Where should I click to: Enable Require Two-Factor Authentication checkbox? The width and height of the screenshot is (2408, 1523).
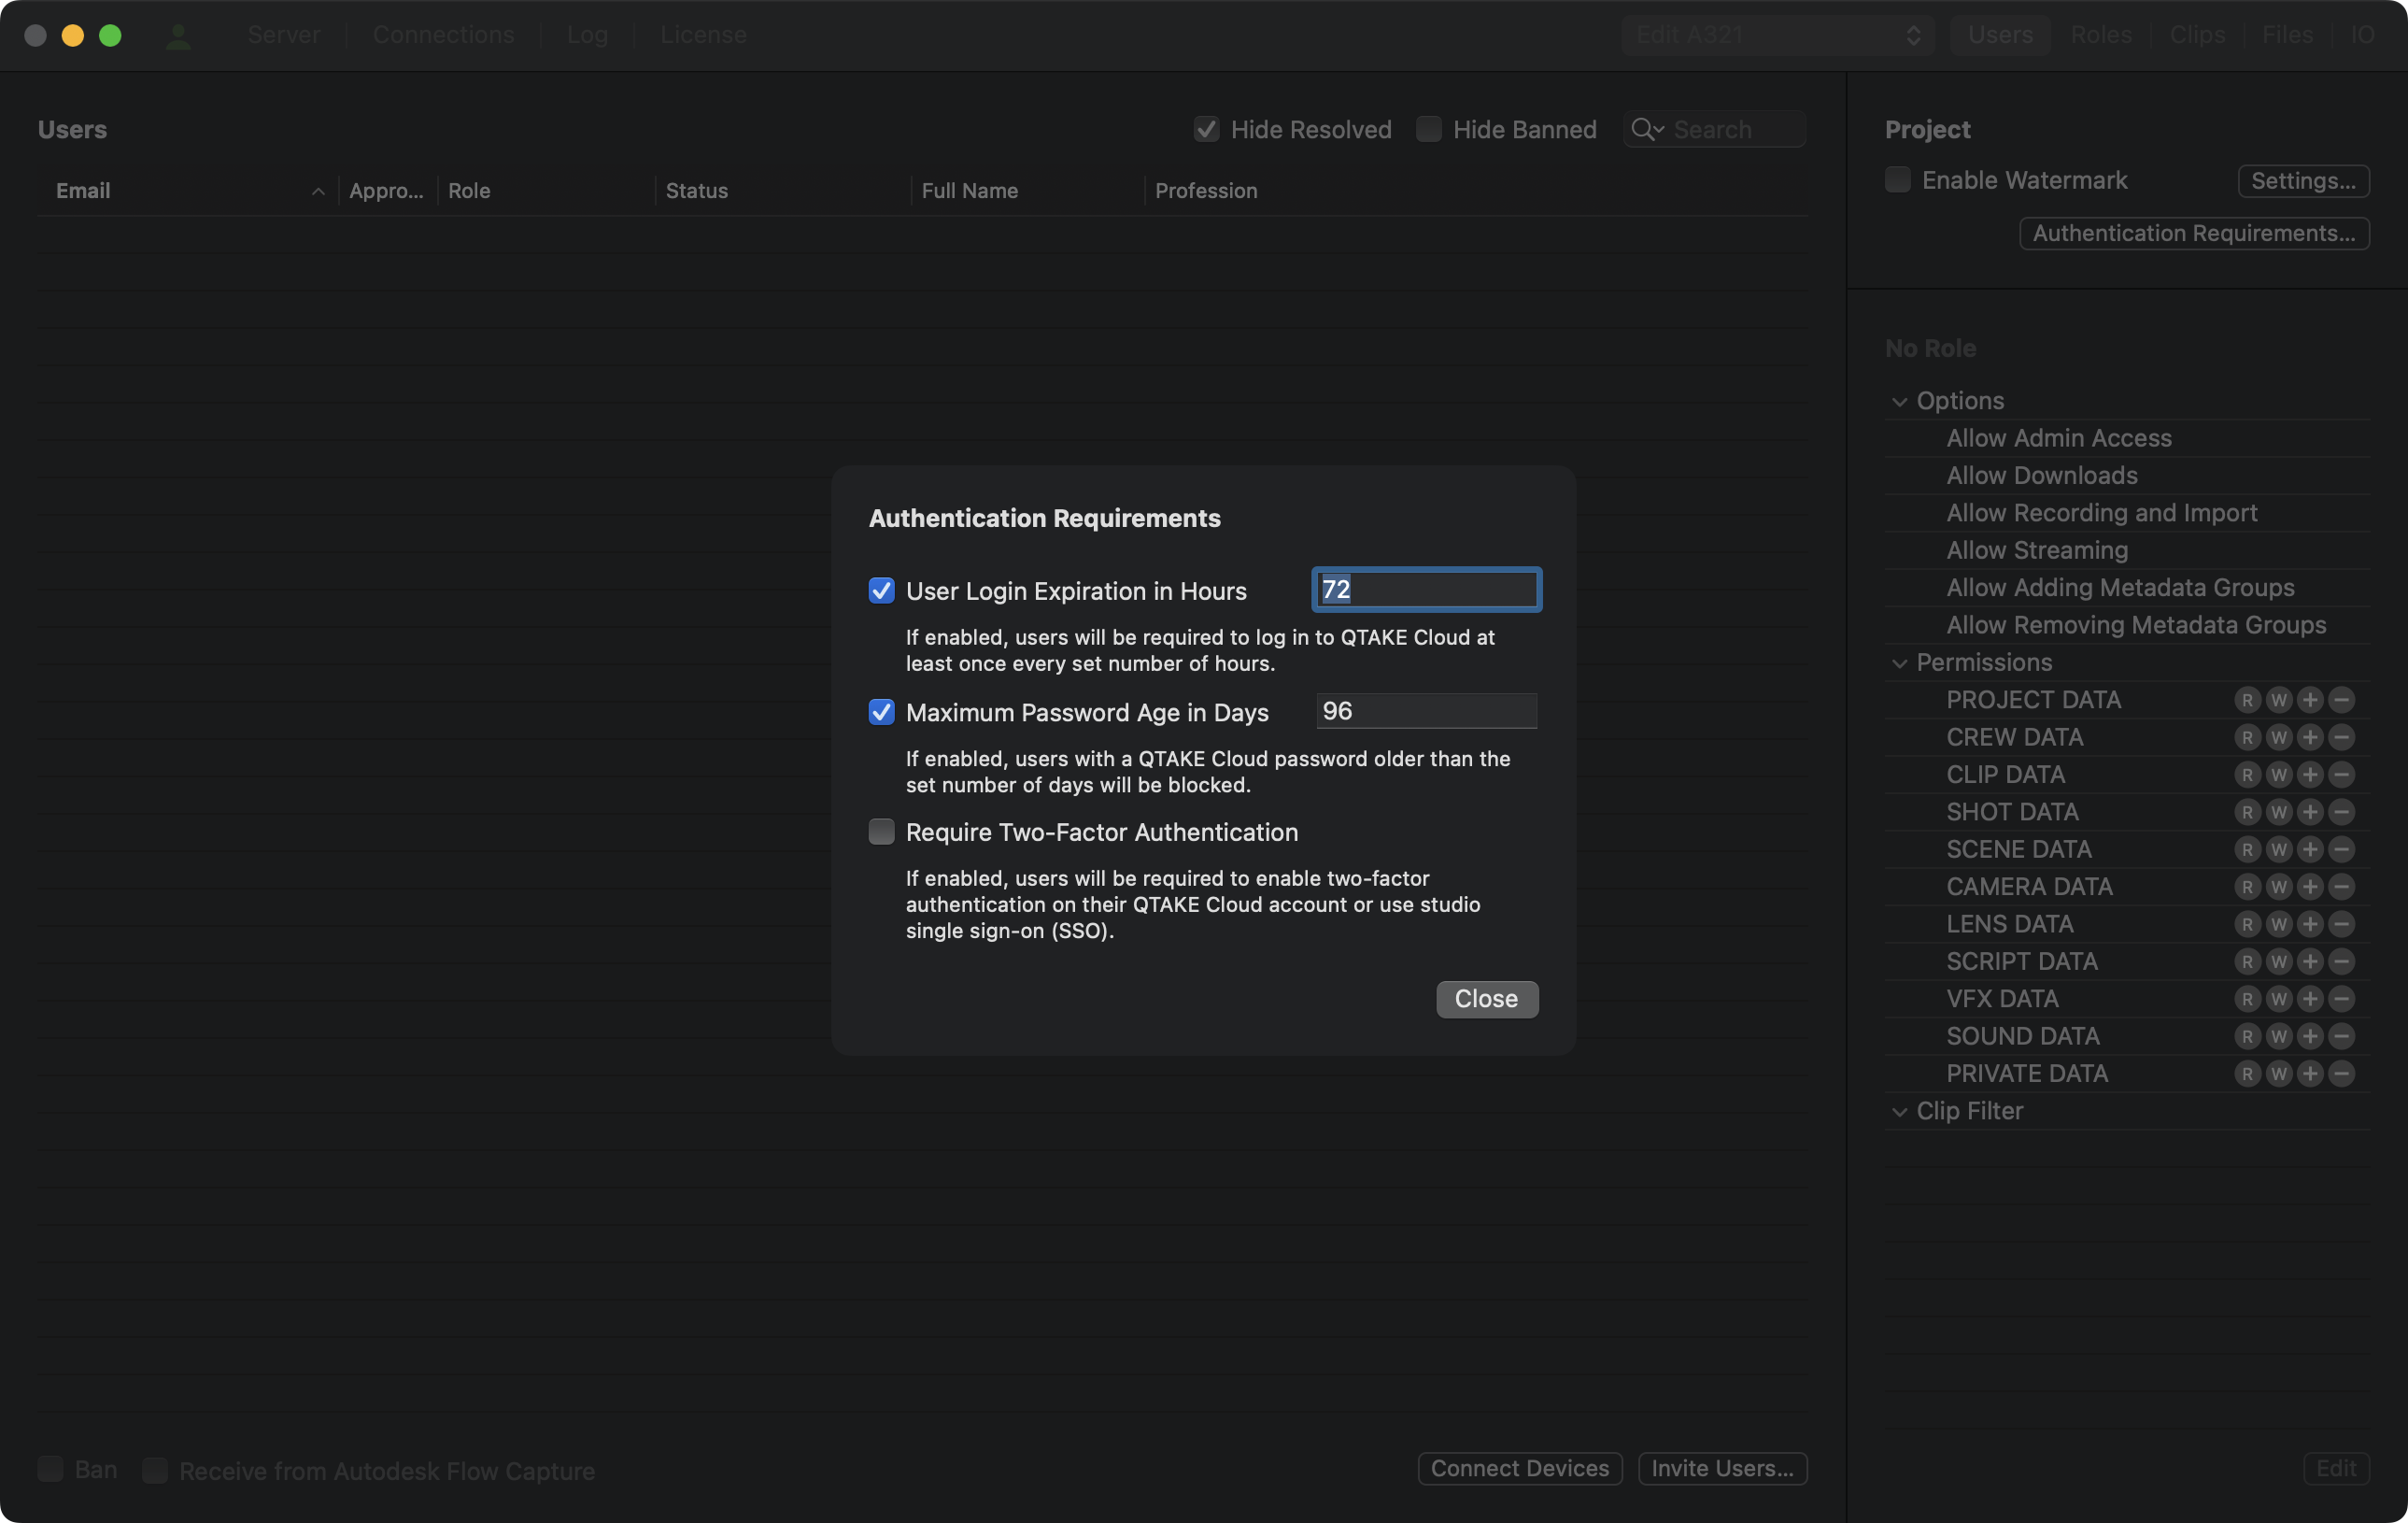click(x=881, y=832)
